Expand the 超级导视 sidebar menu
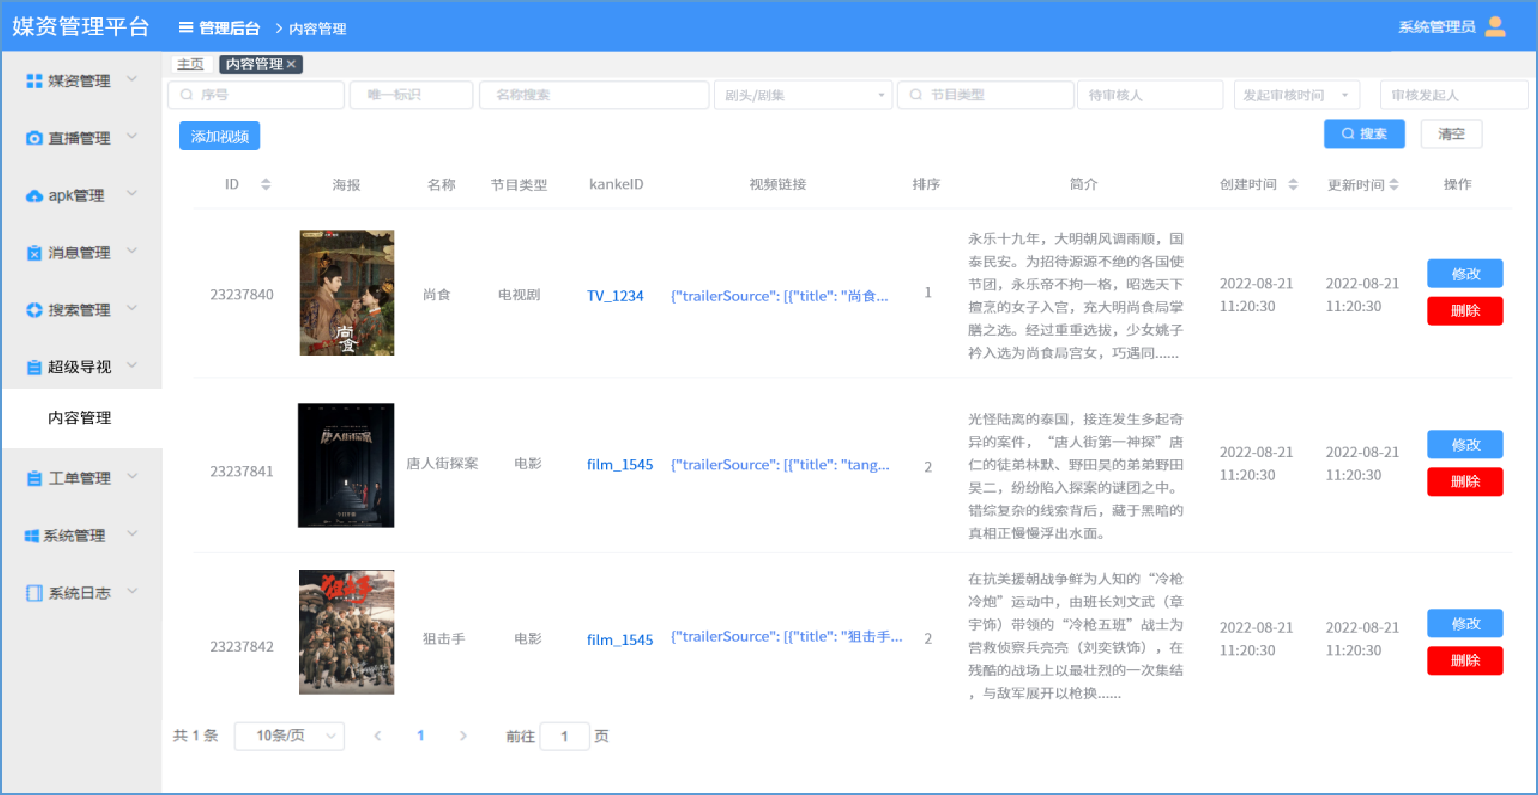 pos(80,367)
